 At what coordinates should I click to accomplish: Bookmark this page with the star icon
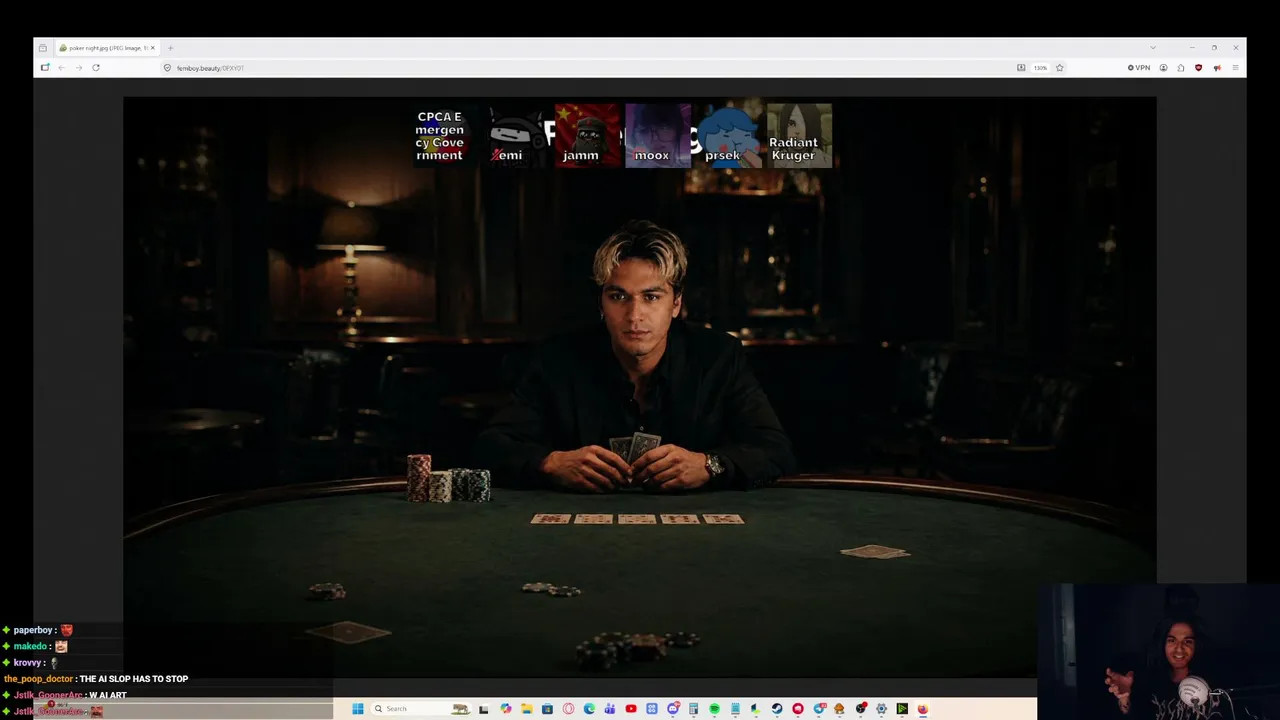(x=1060, y=68)
